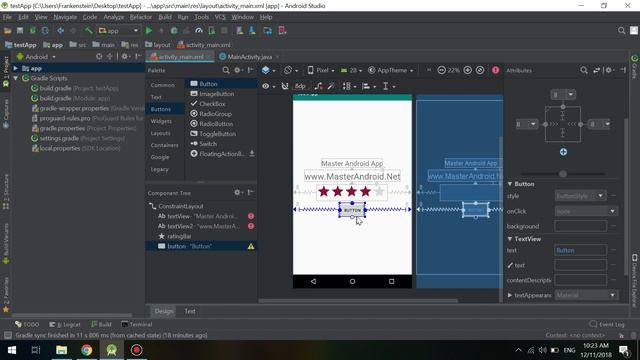Open the File menu
The width and height of the screenshot is (640, 360).
point(7,17)
